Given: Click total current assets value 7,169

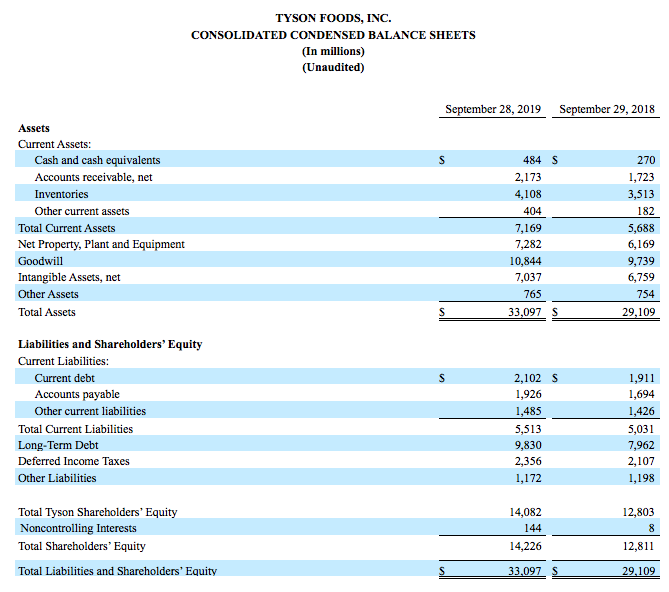Looking at the screenshot, I should click(x=528, y=228).
